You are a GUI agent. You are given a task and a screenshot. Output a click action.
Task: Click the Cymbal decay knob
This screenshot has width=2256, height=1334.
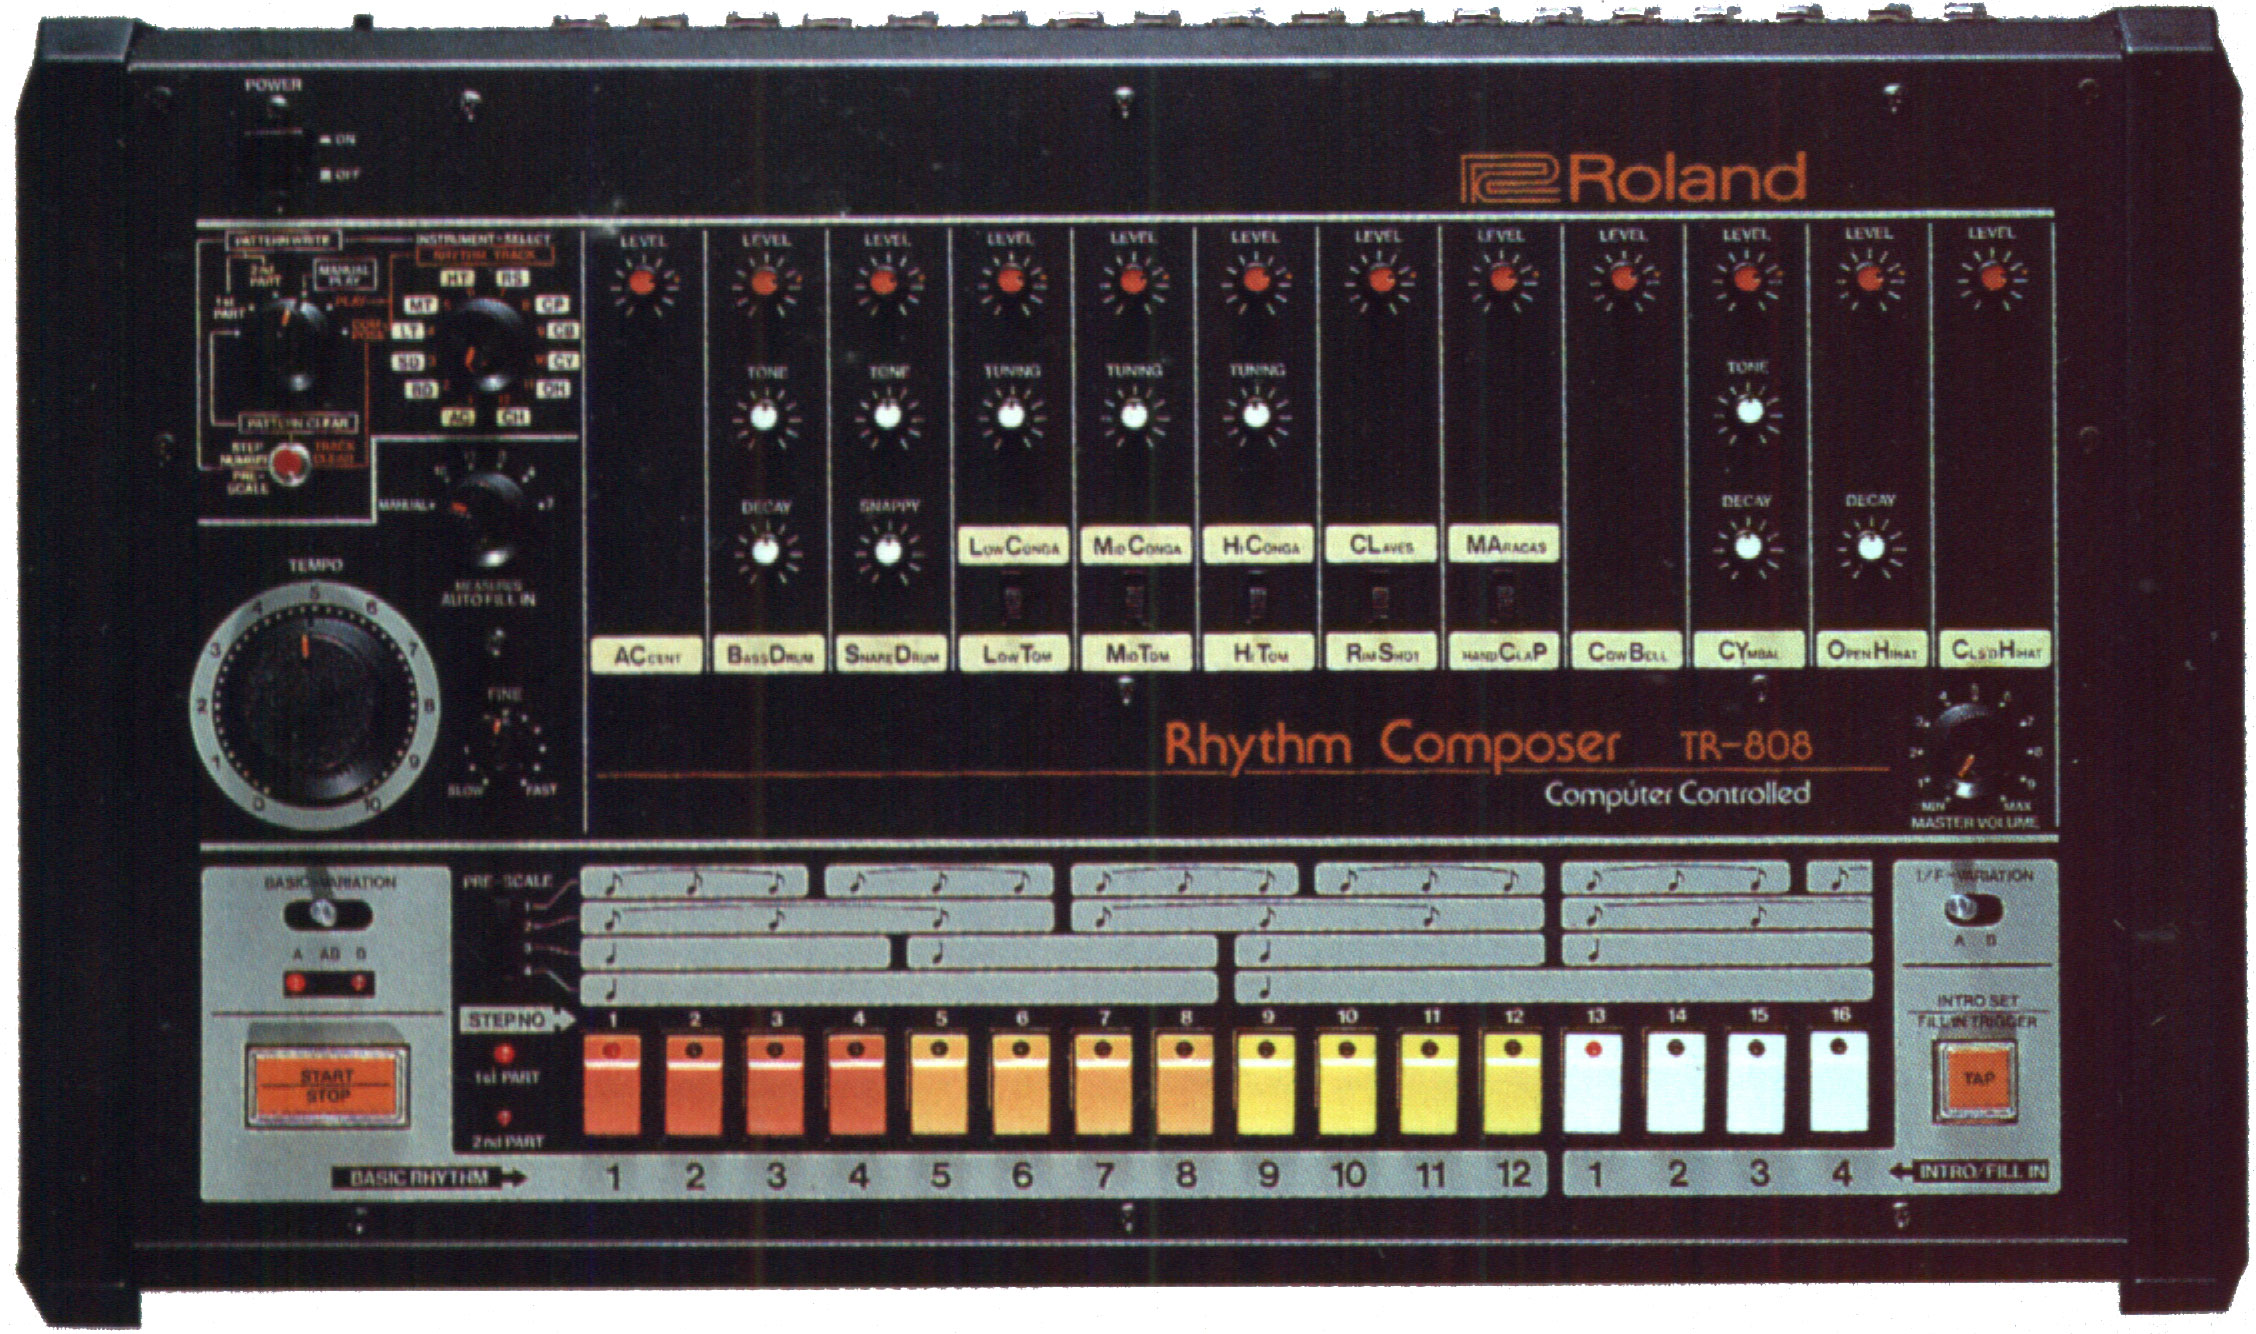1746,546
